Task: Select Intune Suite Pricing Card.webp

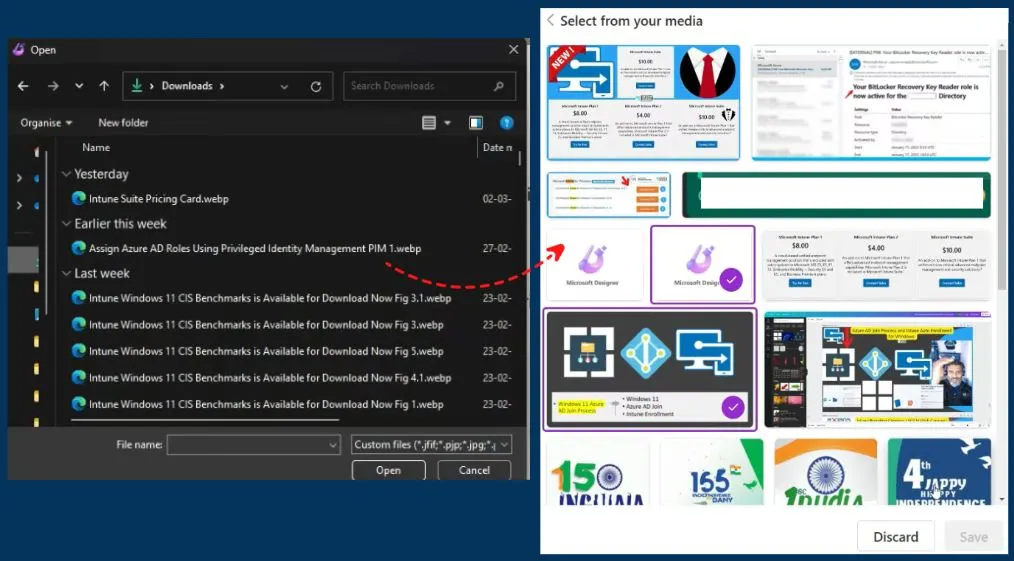Action: pyautogui.click(x=158, y=199)
